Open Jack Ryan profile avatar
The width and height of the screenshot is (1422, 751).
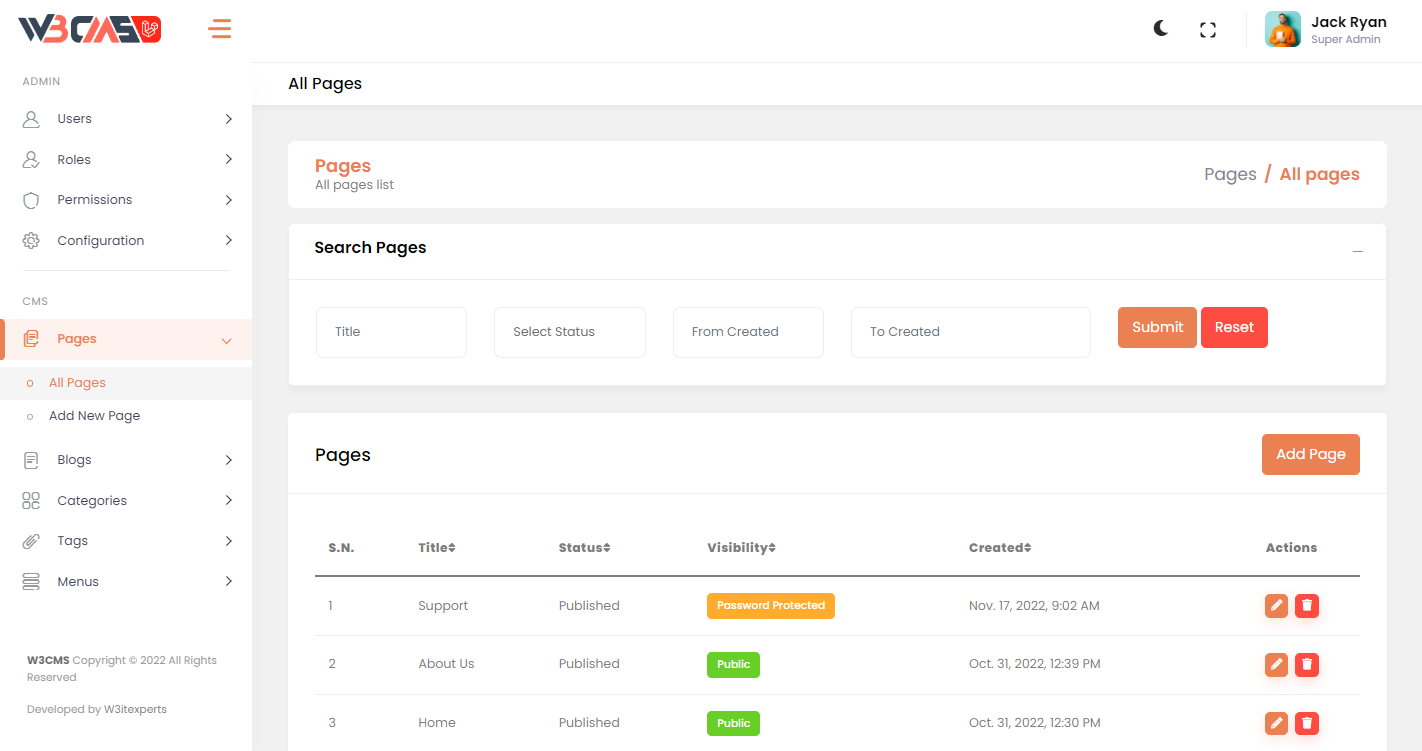click(1282, 29)
